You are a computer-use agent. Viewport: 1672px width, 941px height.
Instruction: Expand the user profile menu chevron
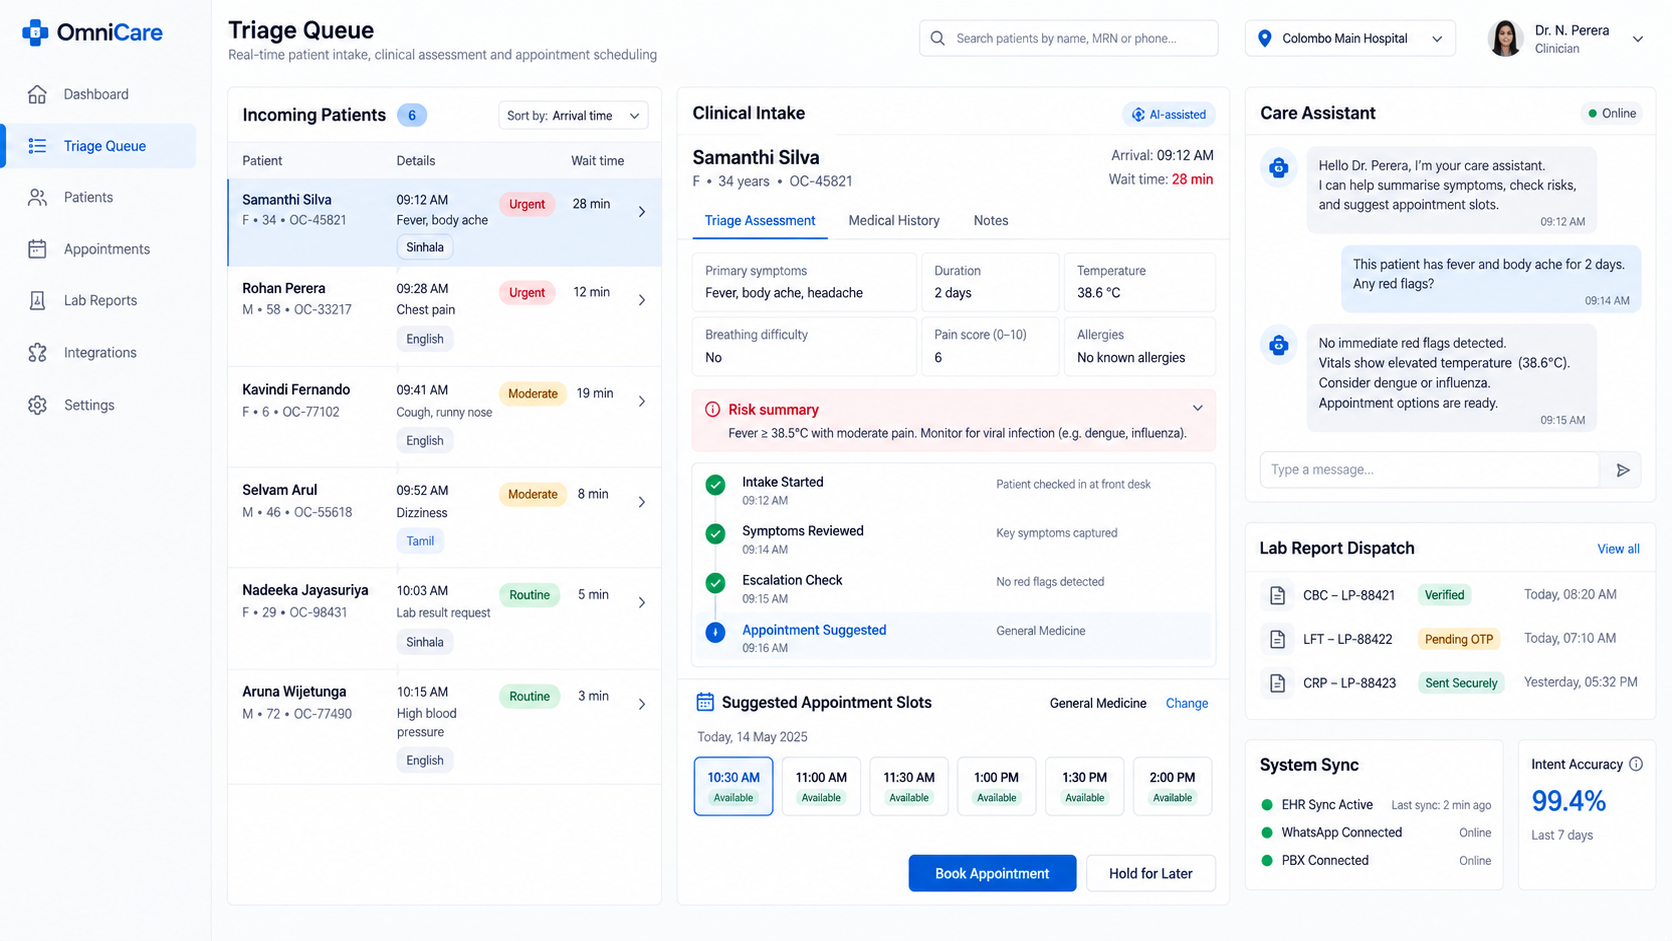[1638, 39]
